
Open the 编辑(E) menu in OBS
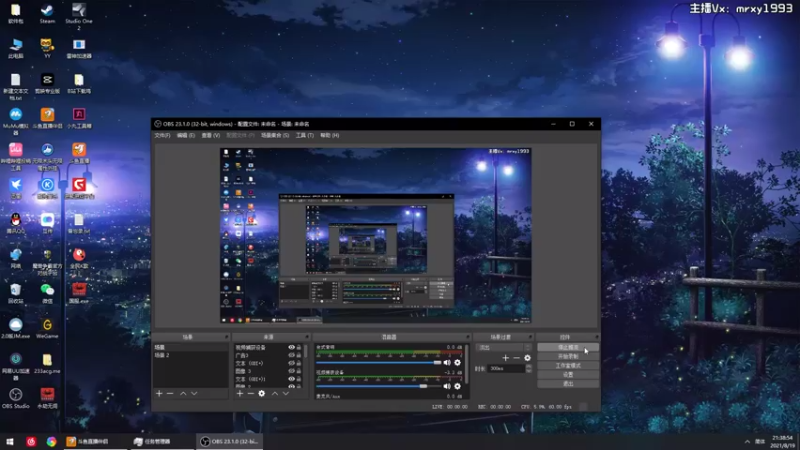186,136
